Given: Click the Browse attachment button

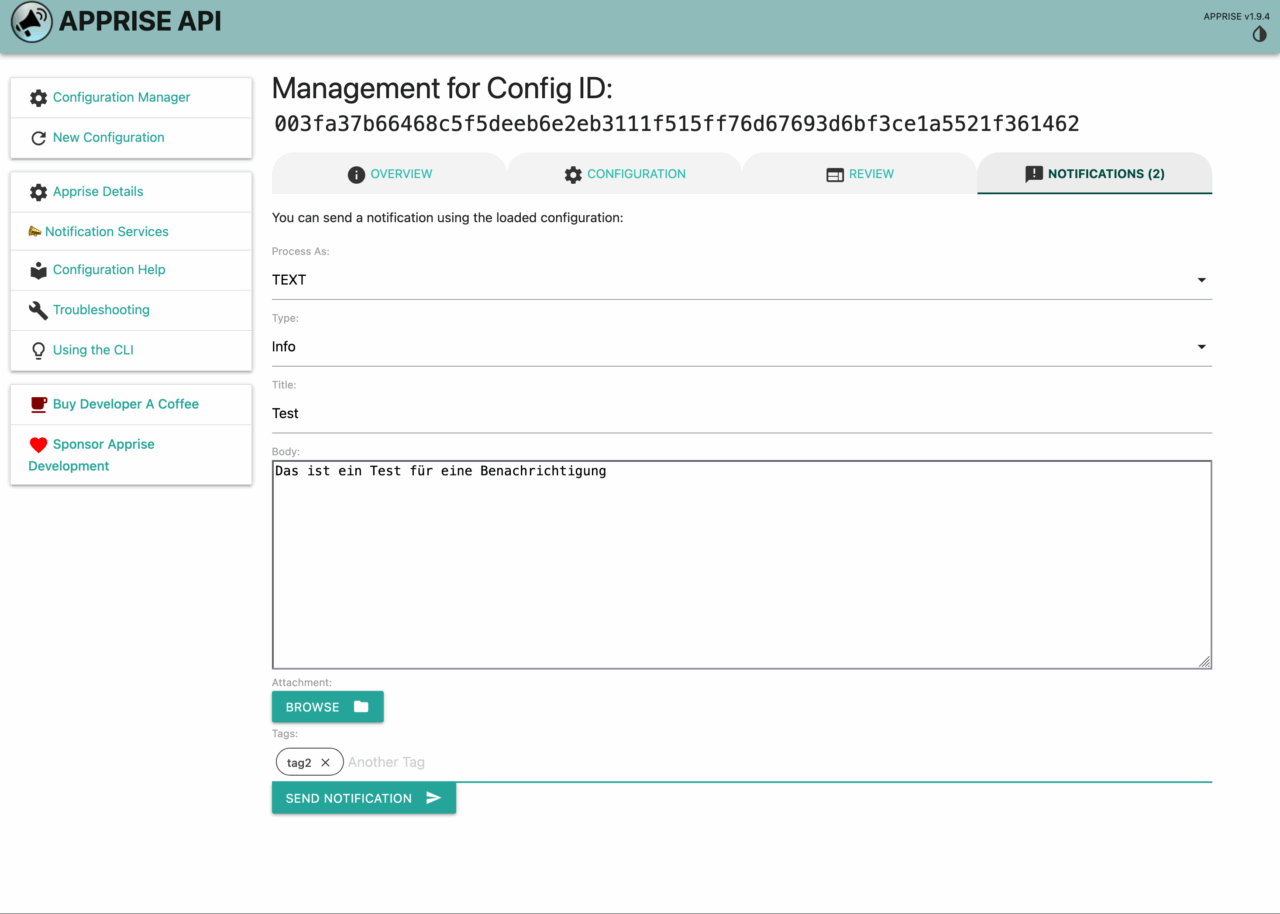Looking at the screenshot, I should point(328,706).
